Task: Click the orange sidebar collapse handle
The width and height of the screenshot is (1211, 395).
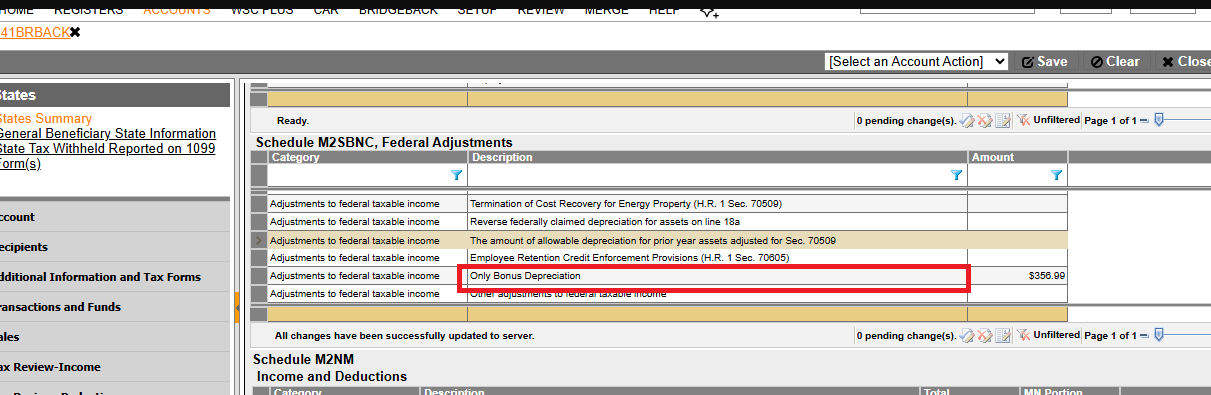Action: pos(237,307)
